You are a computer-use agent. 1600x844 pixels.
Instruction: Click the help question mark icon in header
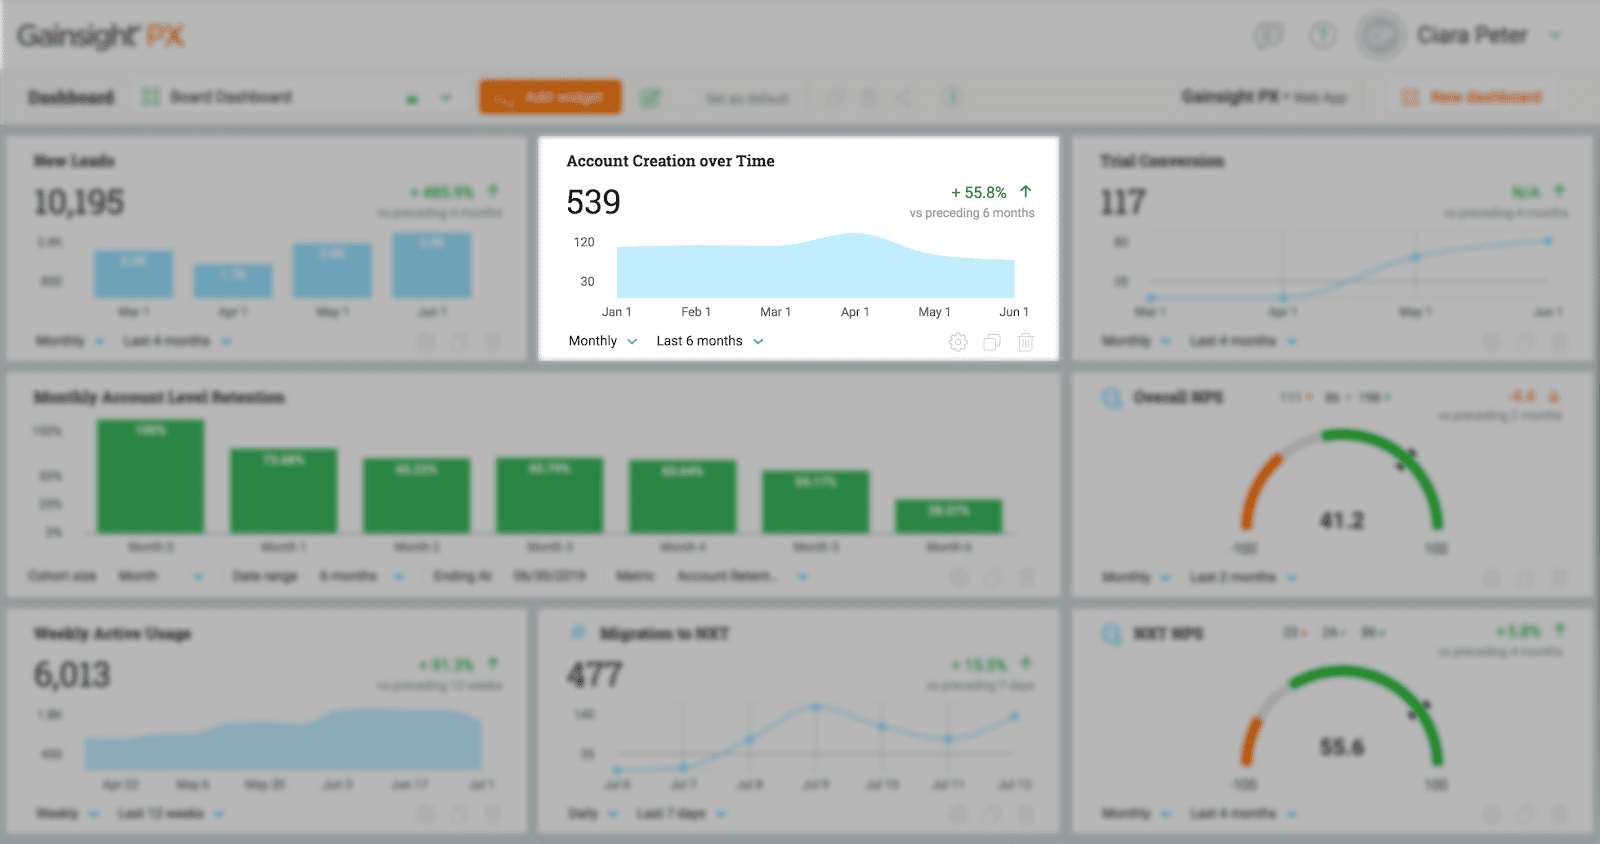click(1322, 36)
